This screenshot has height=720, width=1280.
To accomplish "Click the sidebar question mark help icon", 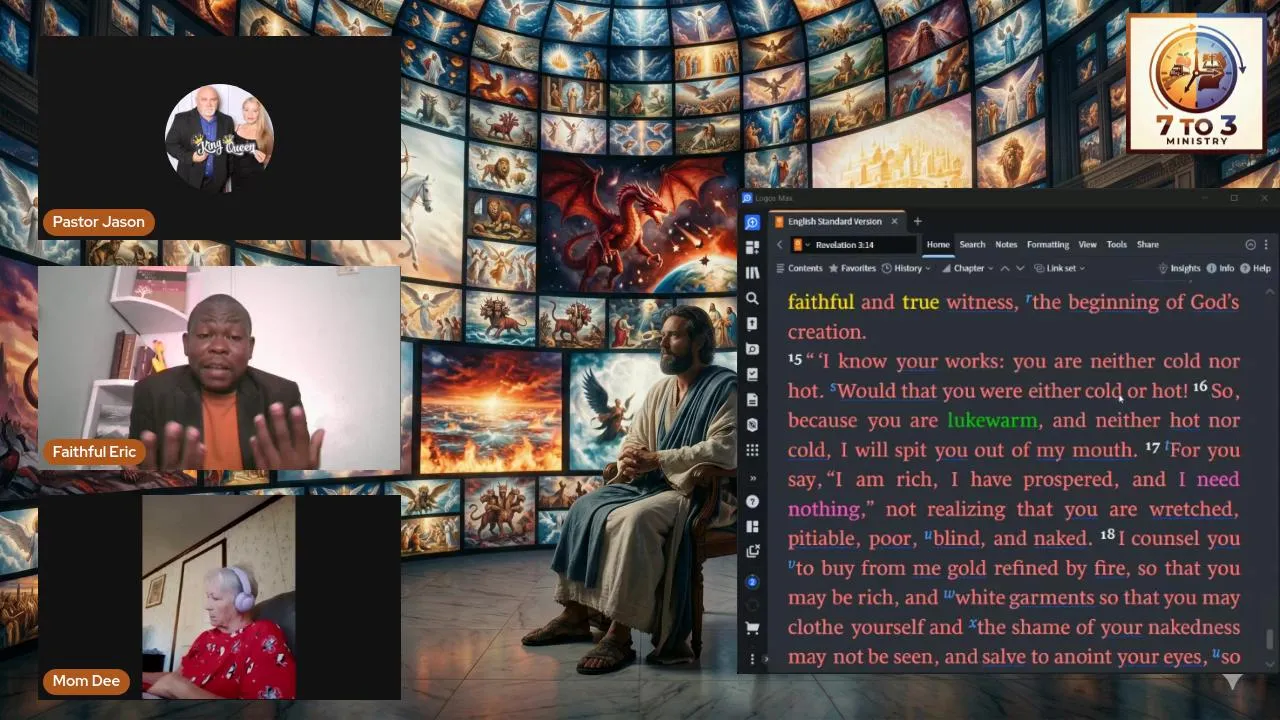I will 752,501.
